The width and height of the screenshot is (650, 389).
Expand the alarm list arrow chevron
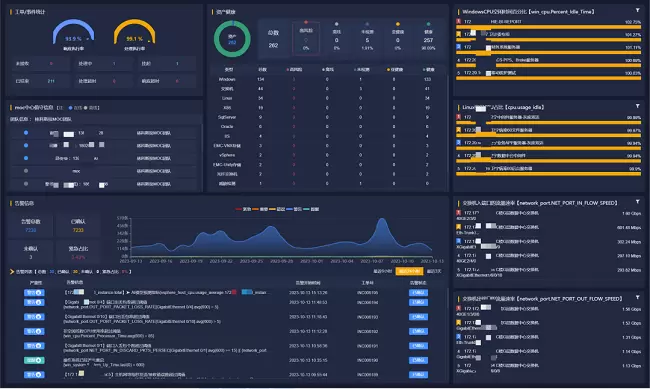coord(12,272)
